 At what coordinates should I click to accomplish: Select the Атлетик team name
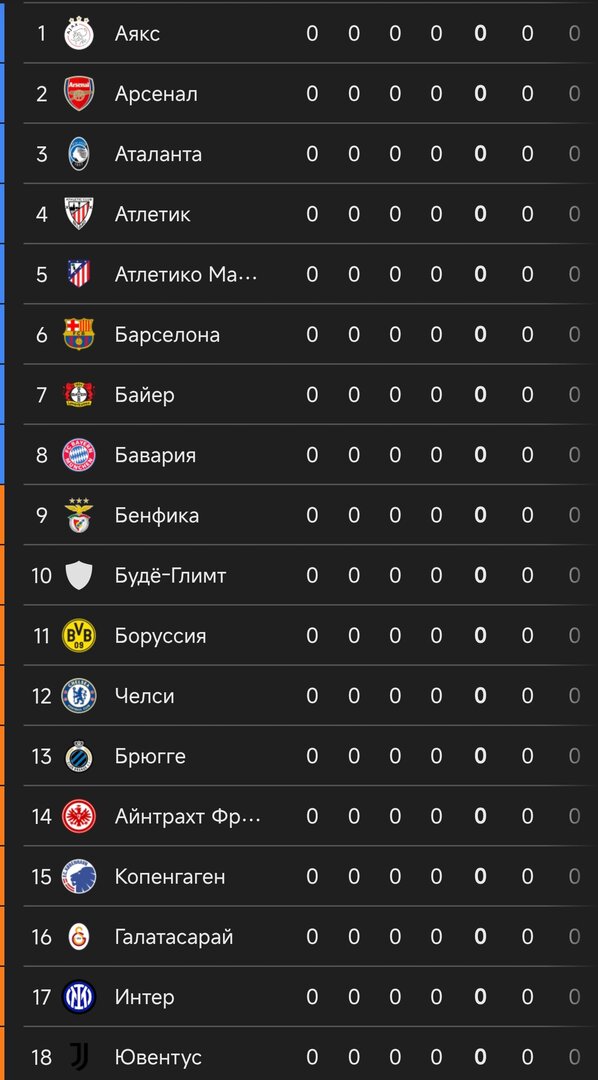pyautogui.click(x=152, y=214)
